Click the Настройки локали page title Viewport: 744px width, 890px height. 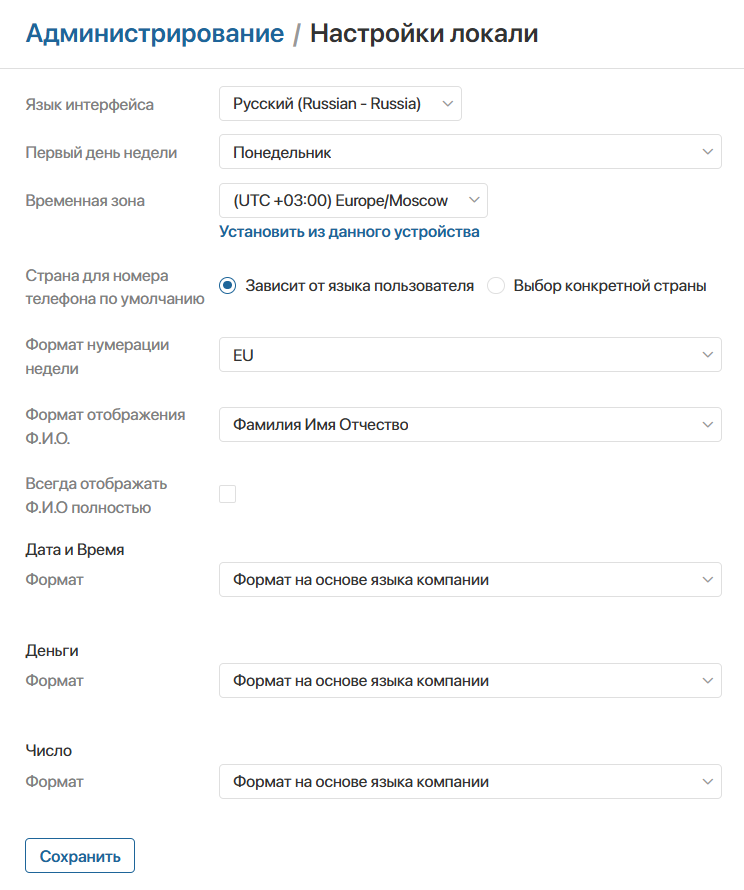(424, 33)
